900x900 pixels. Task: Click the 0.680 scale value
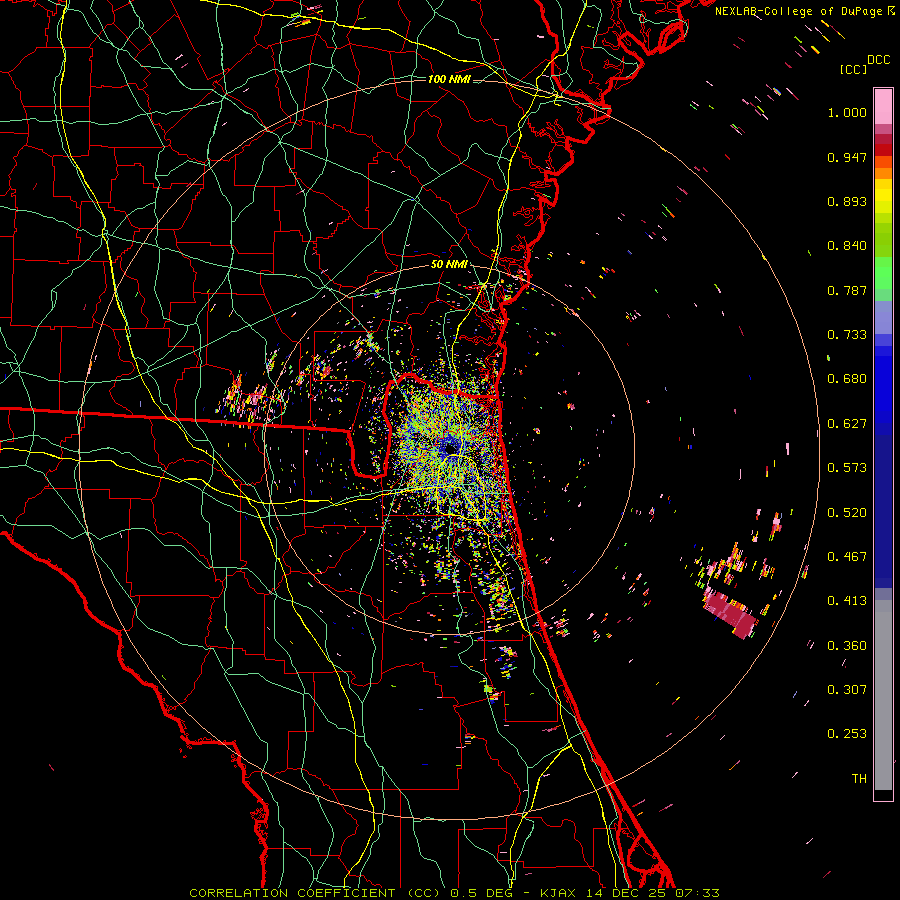click(x=847, y=379)
